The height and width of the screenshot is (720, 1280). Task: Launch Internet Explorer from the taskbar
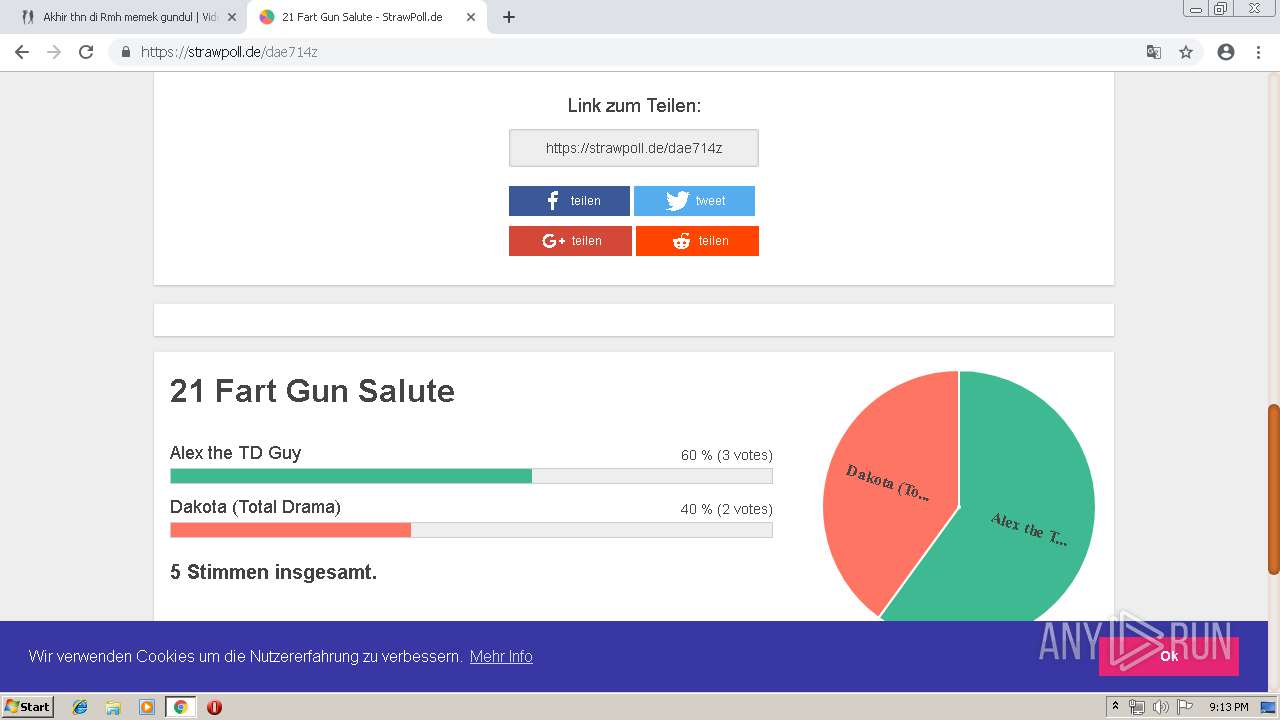tap(80, 707)
